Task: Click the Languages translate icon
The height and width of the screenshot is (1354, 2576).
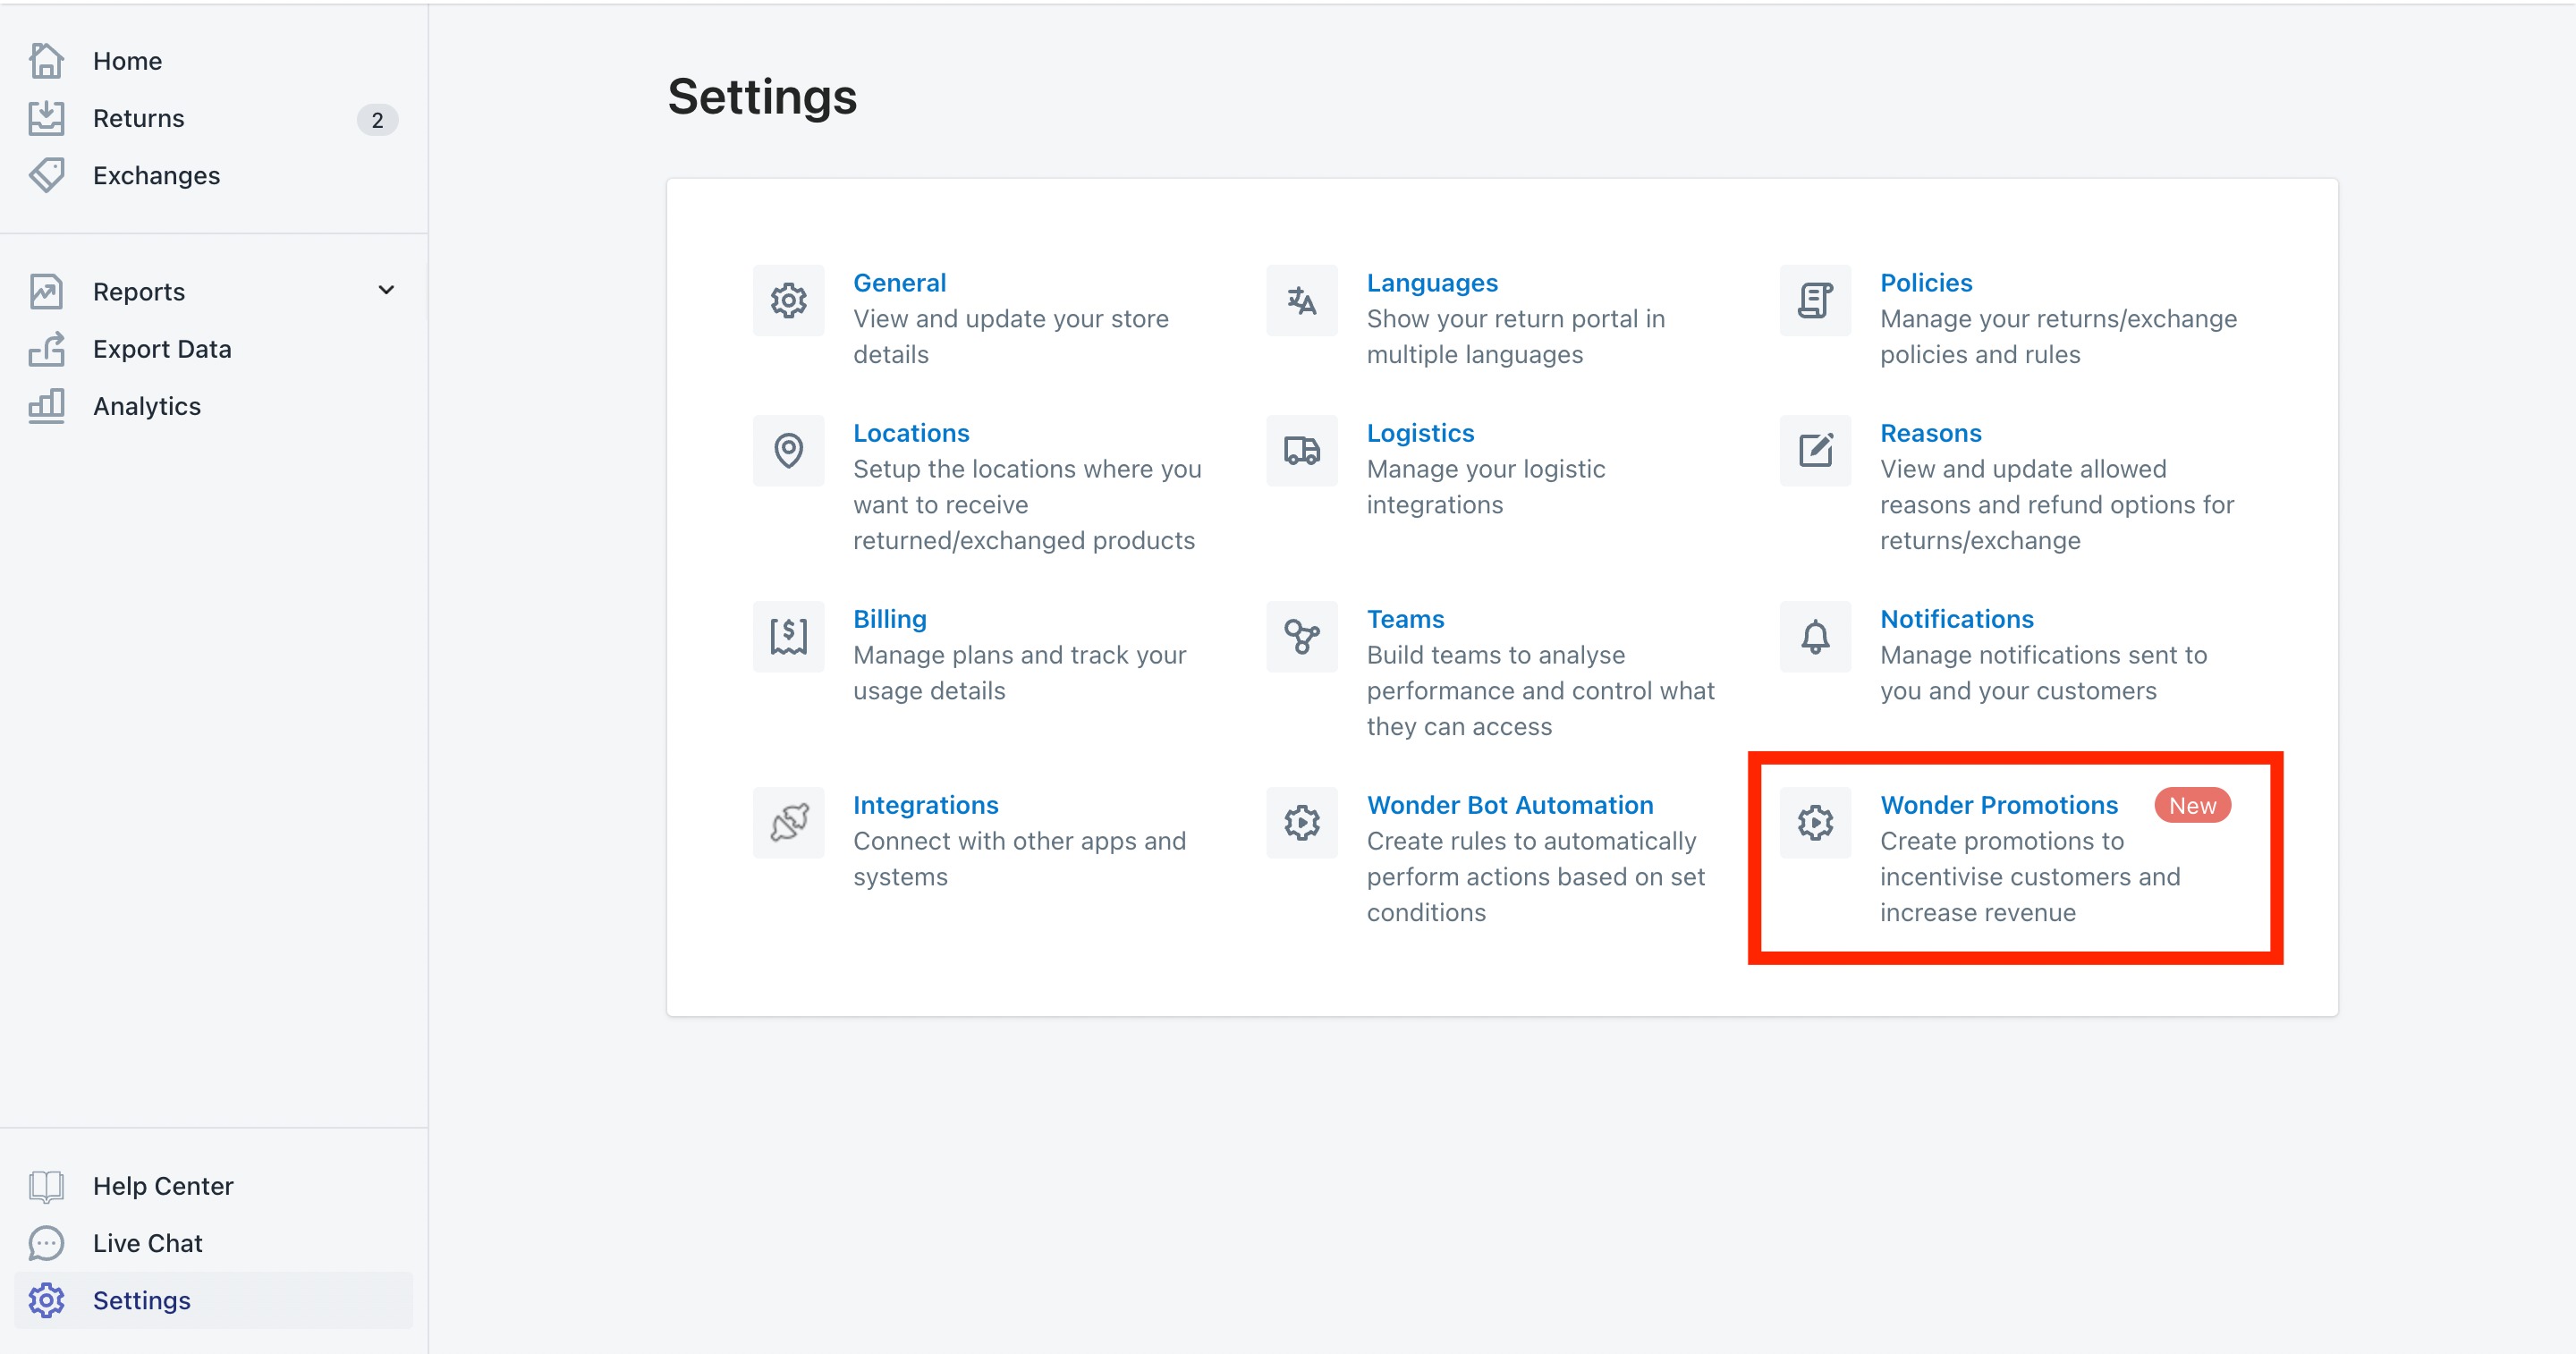Action: (1301, 300)
